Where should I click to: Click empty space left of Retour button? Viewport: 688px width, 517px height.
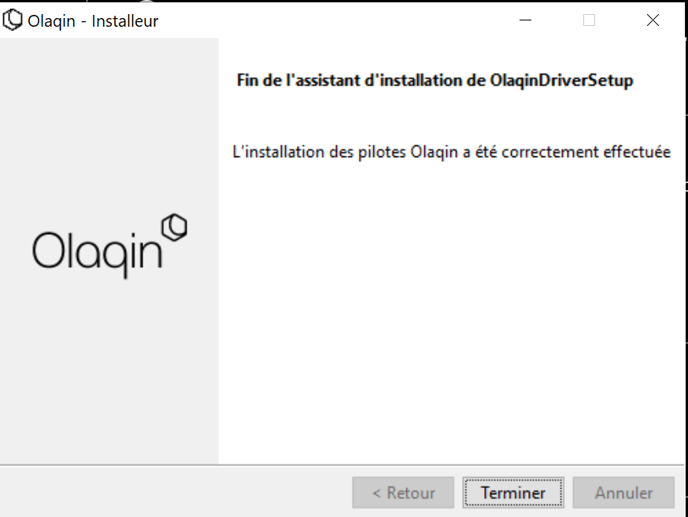pyautogui.click(x=176, y=492)
